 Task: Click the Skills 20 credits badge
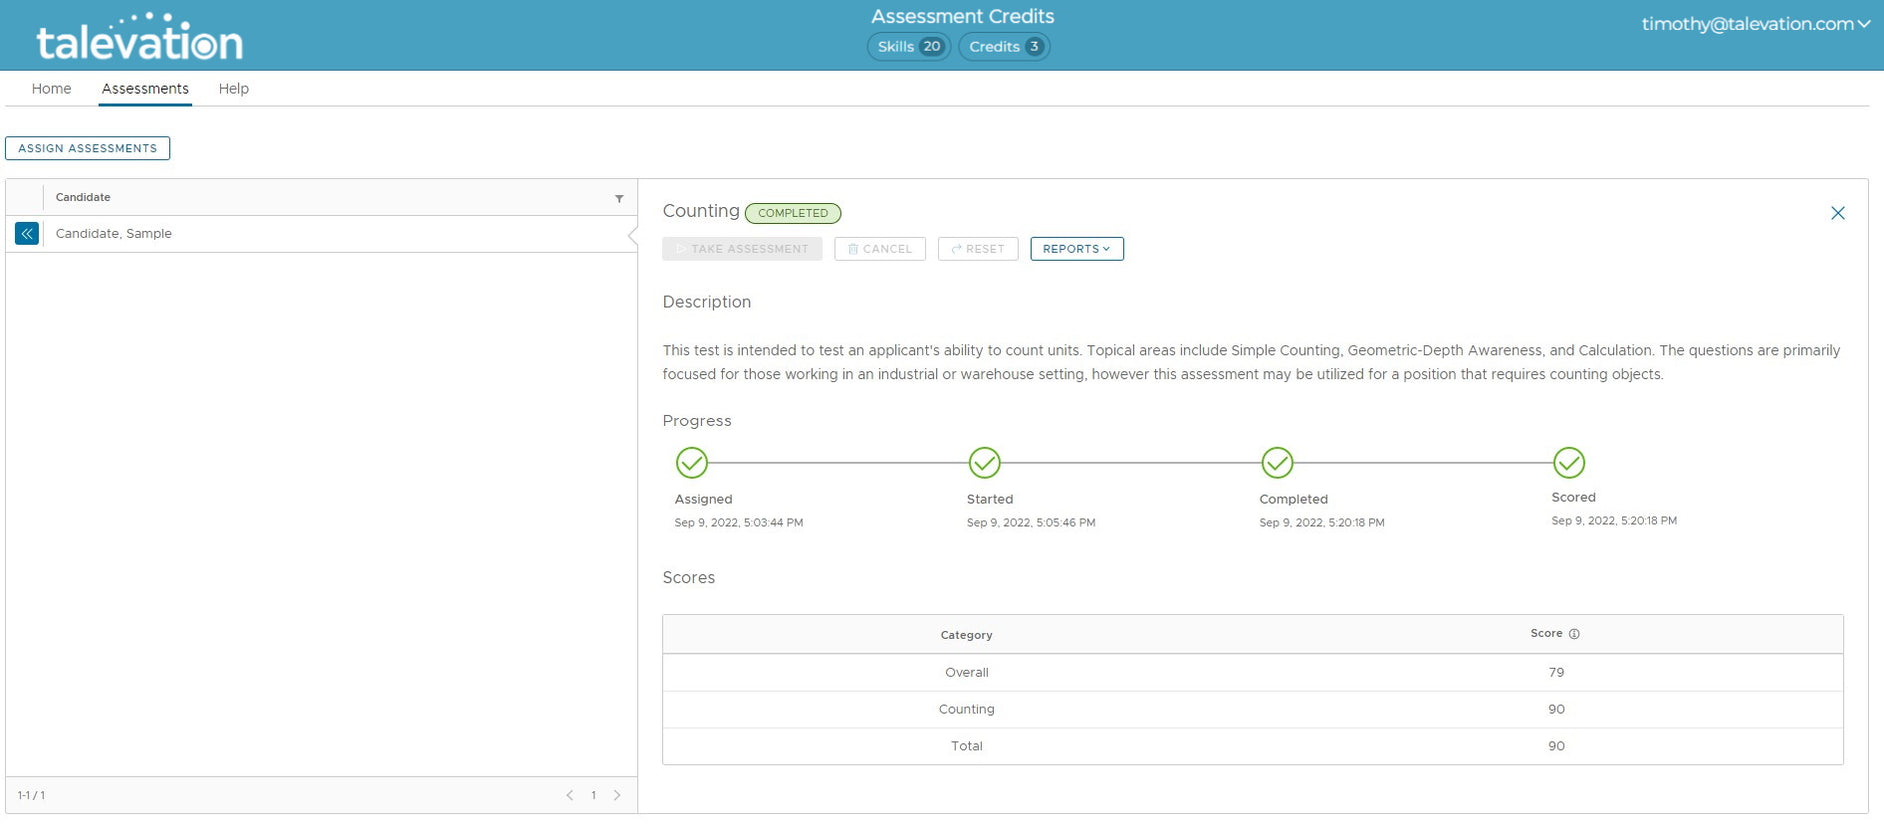(x=908, y=47)
